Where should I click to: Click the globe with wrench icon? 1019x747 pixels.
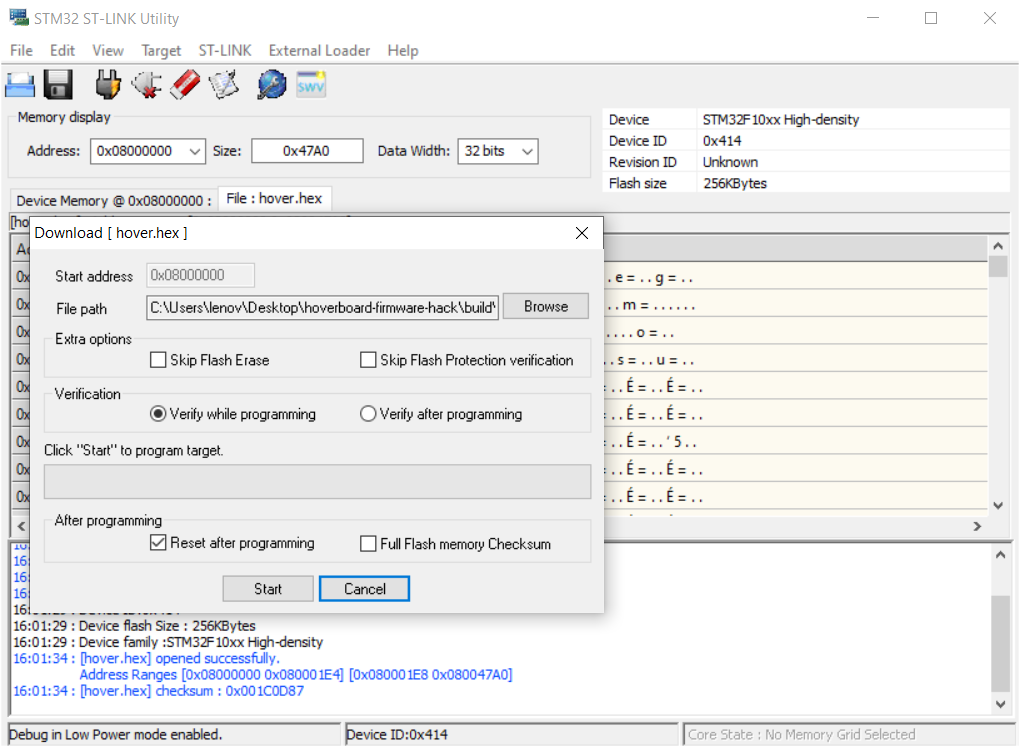[x=271, y=84]
